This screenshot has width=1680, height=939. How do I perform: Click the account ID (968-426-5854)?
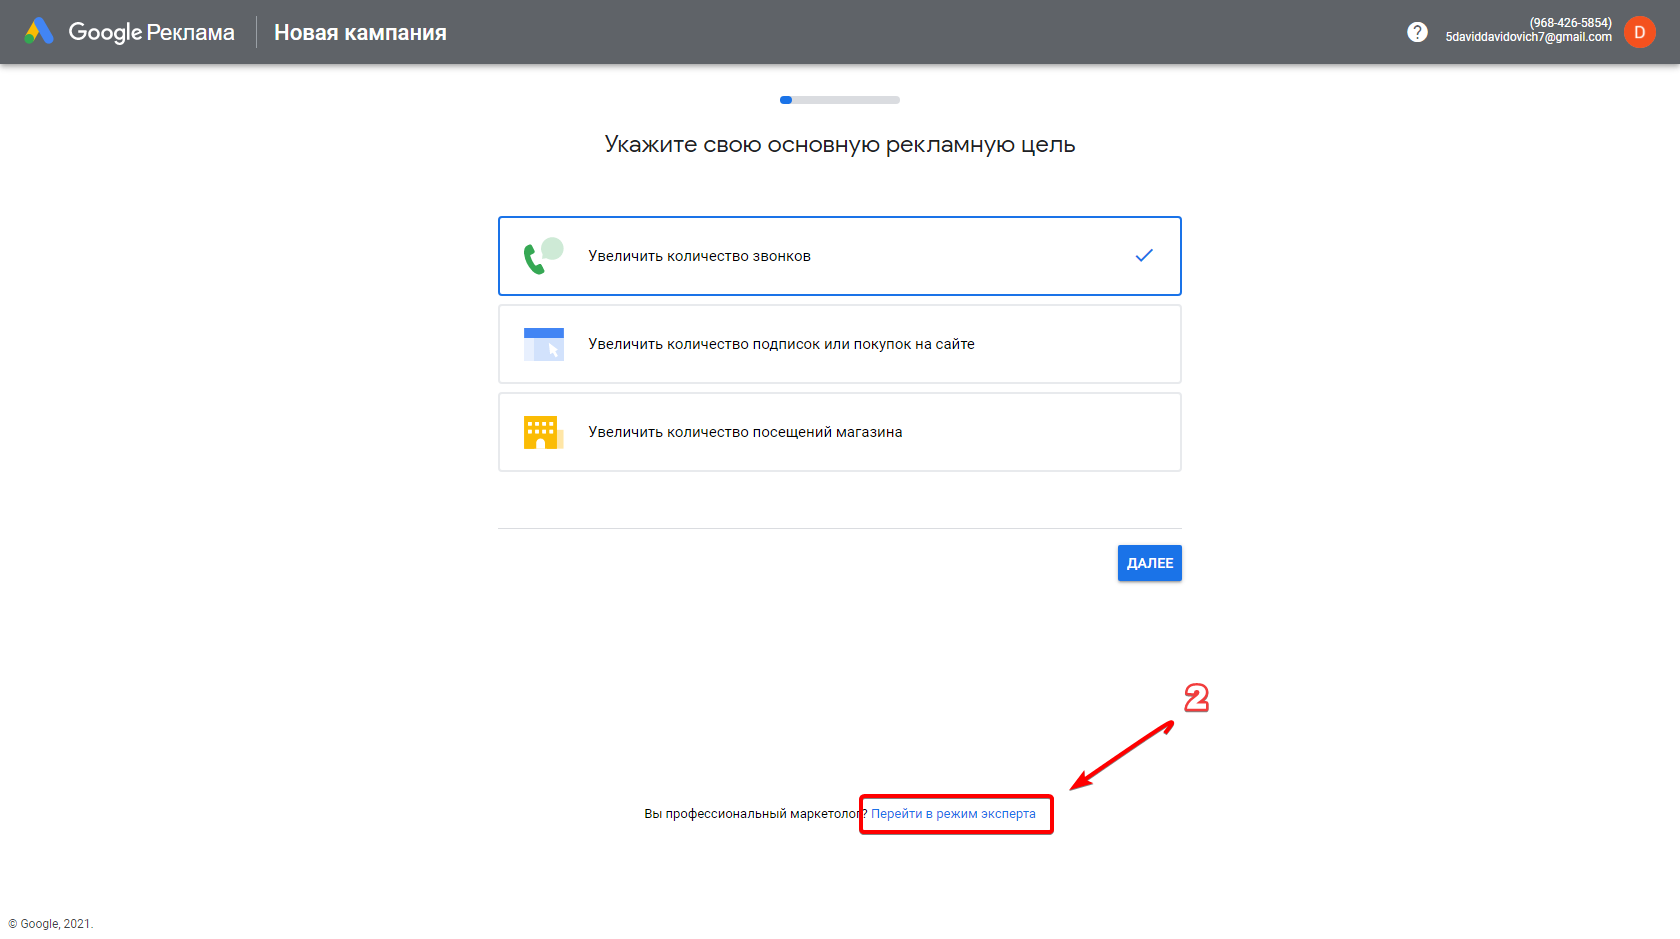(x=1570, y=23)
